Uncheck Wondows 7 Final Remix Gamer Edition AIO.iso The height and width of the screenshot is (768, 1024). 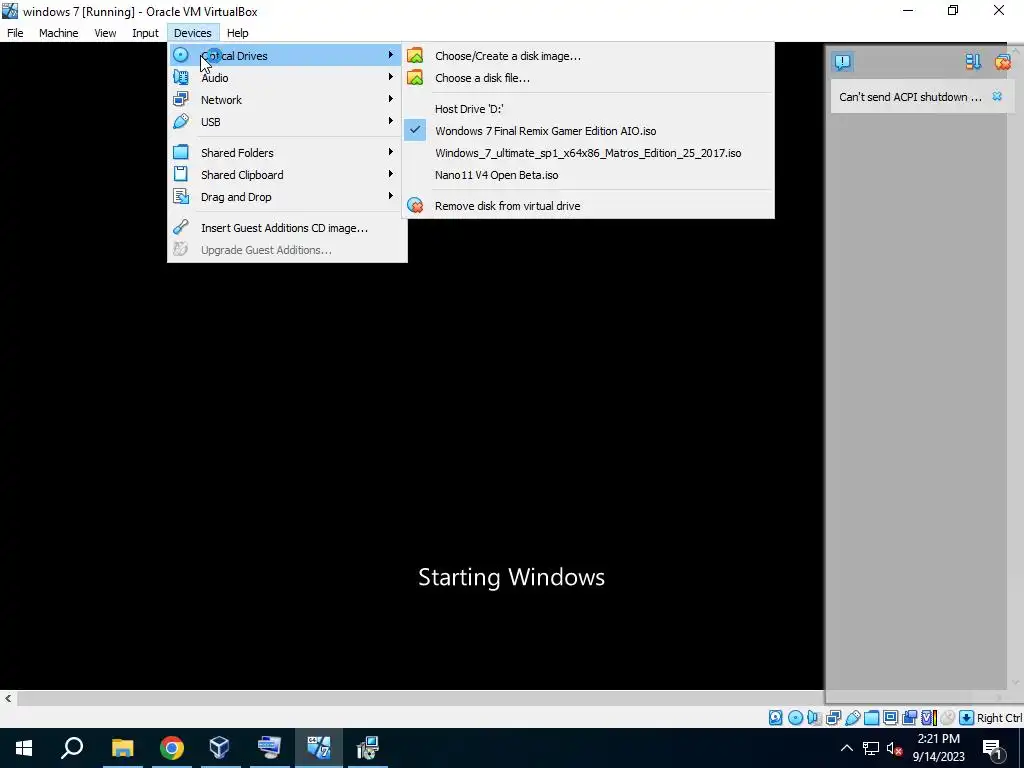[x=588, y=131]
